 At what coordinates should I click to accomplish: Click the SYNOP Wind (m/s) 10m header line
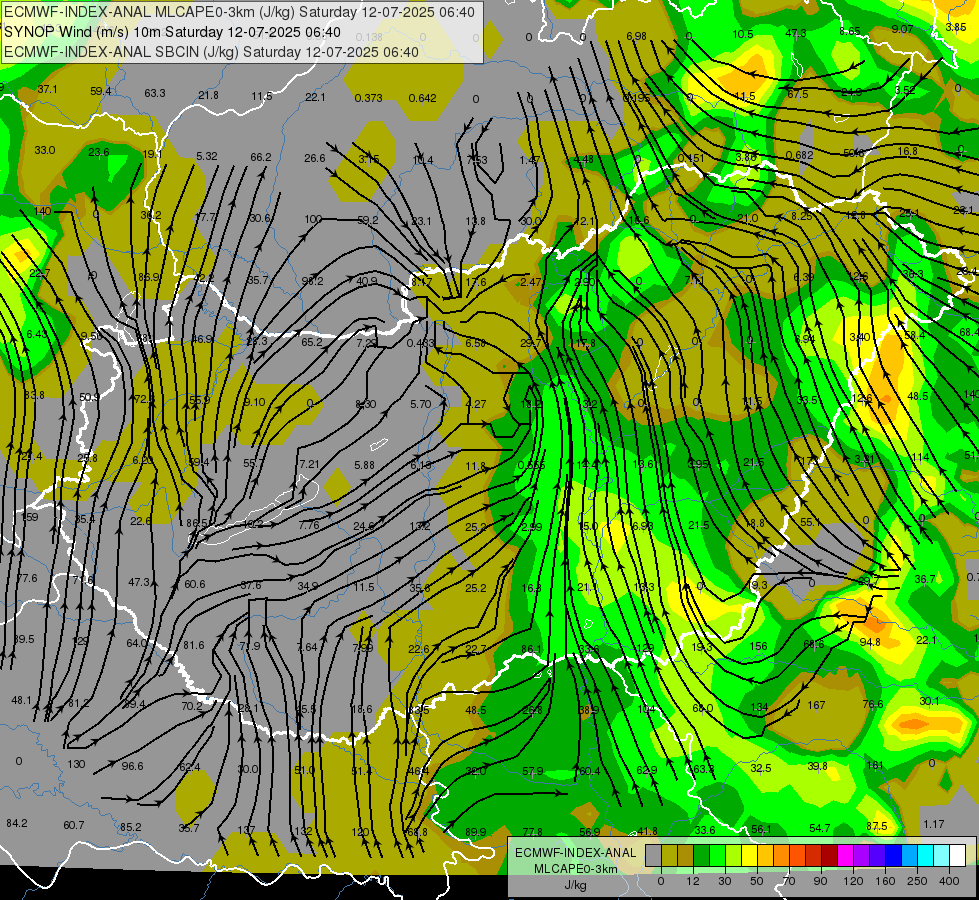172,32
